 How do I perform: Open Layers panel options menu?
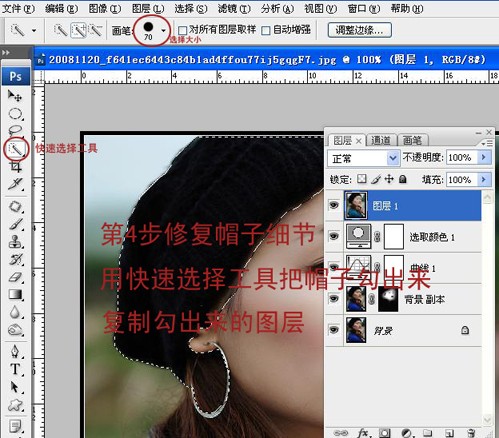click(x=487, y=143)
